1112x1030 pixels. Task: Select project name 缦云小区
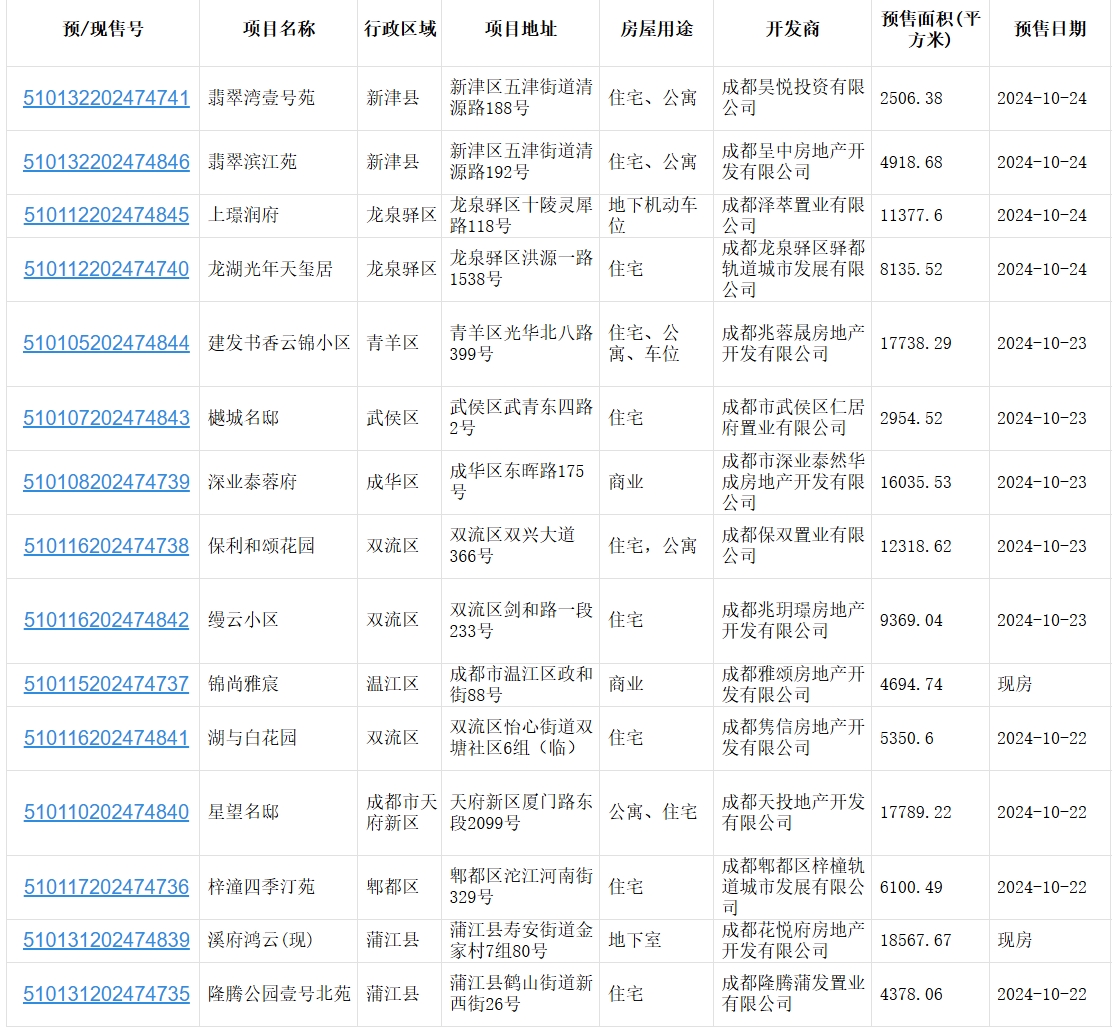tap(243, 620)
